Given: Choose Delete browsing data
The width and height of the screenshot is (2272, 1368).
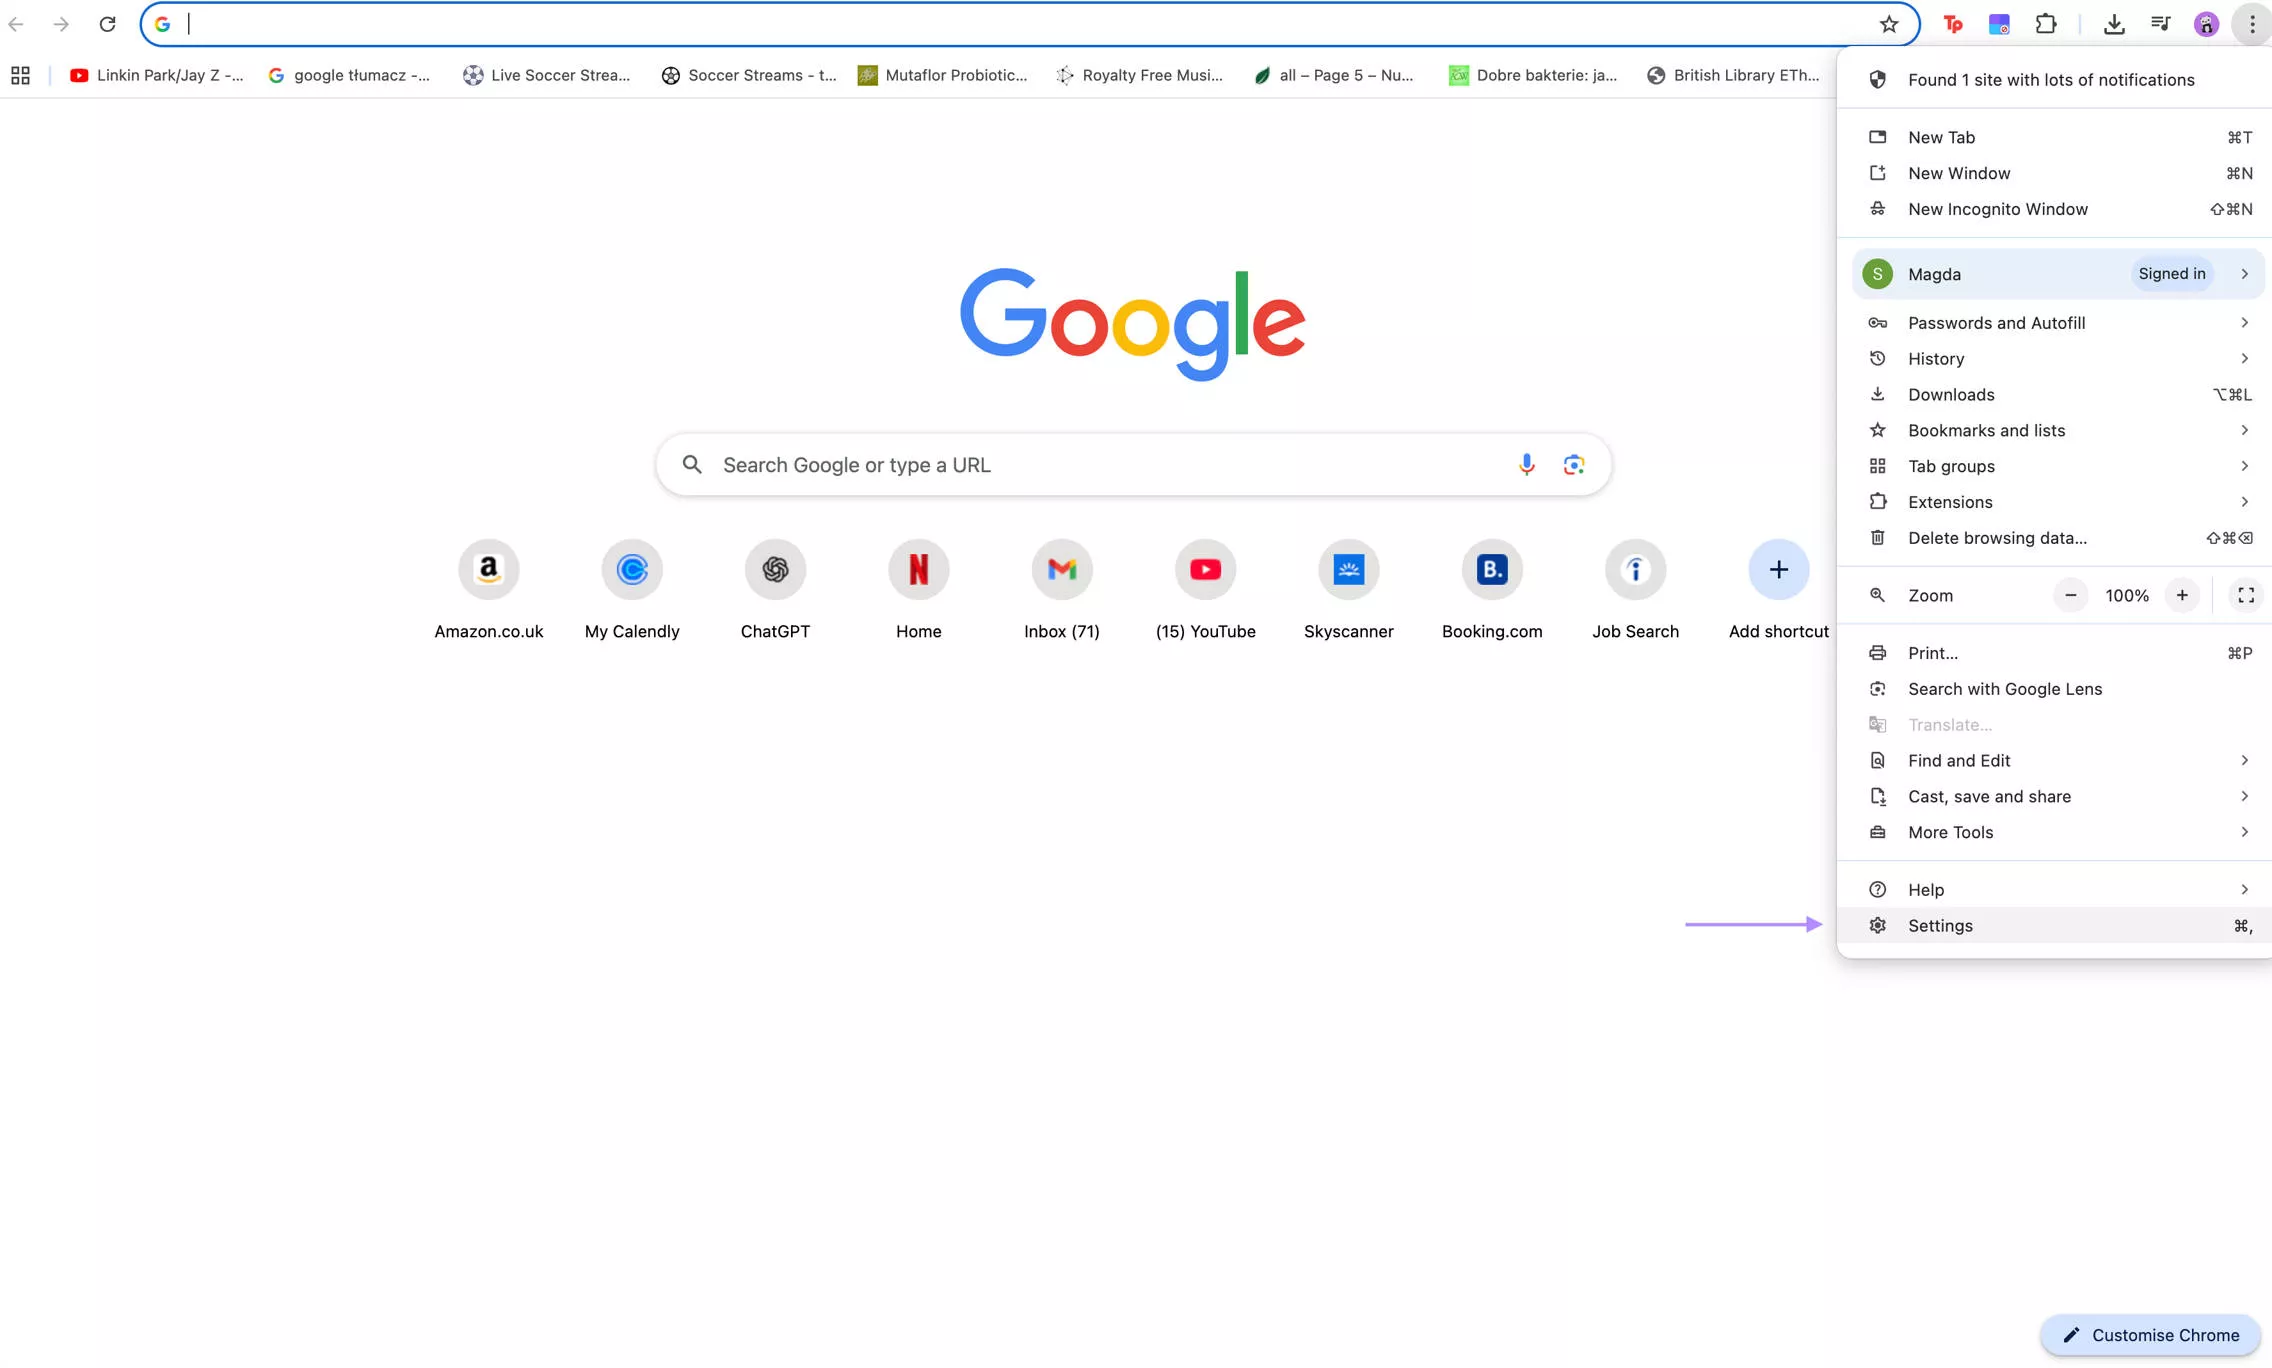Looking at the screenshot, I should [2057, 538].
